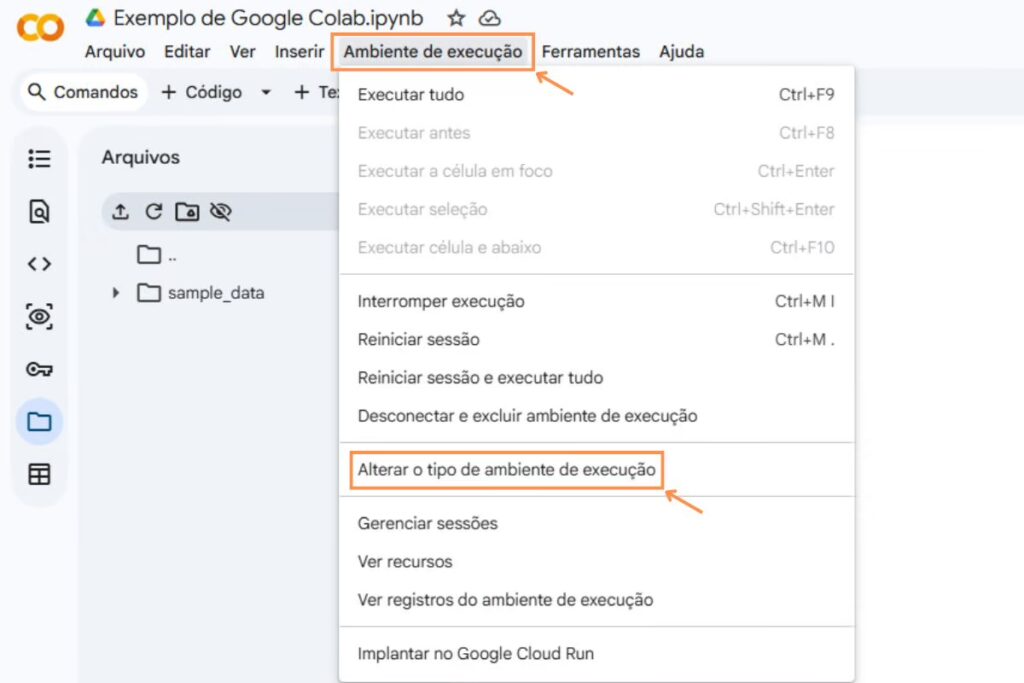
Task: Open the Ferramentas menu
Action: 591,51
